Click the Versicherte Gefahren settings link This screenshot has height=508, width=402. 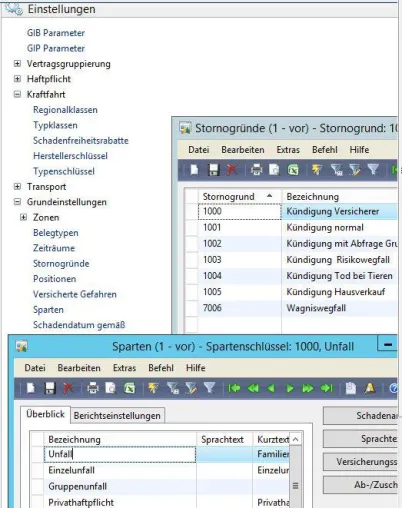click(75, 294)
